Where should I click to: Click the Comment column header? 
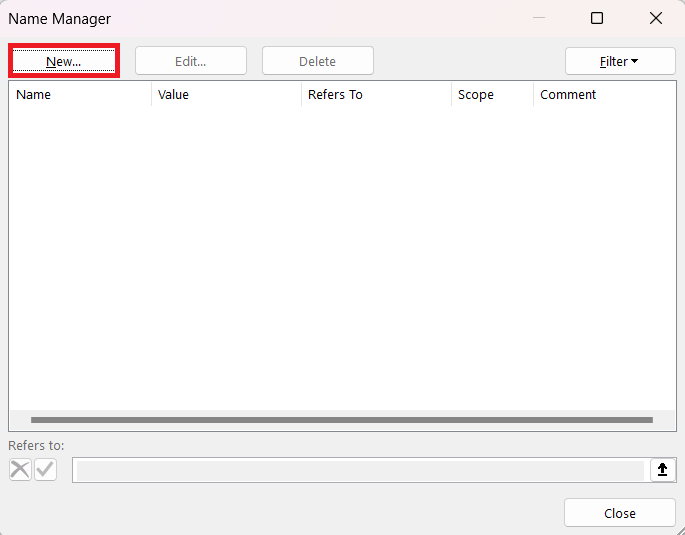604,94
